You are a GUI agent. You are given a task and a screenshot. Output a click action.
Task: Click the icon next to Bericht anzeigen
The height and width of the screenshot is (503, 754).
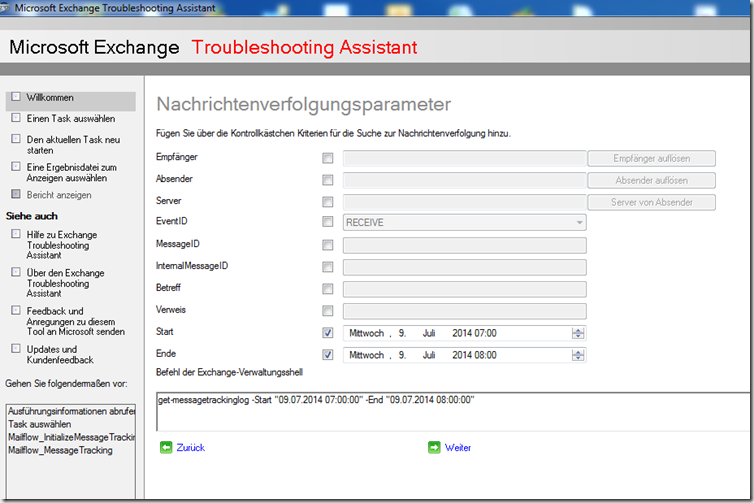[x=16, y=194]
